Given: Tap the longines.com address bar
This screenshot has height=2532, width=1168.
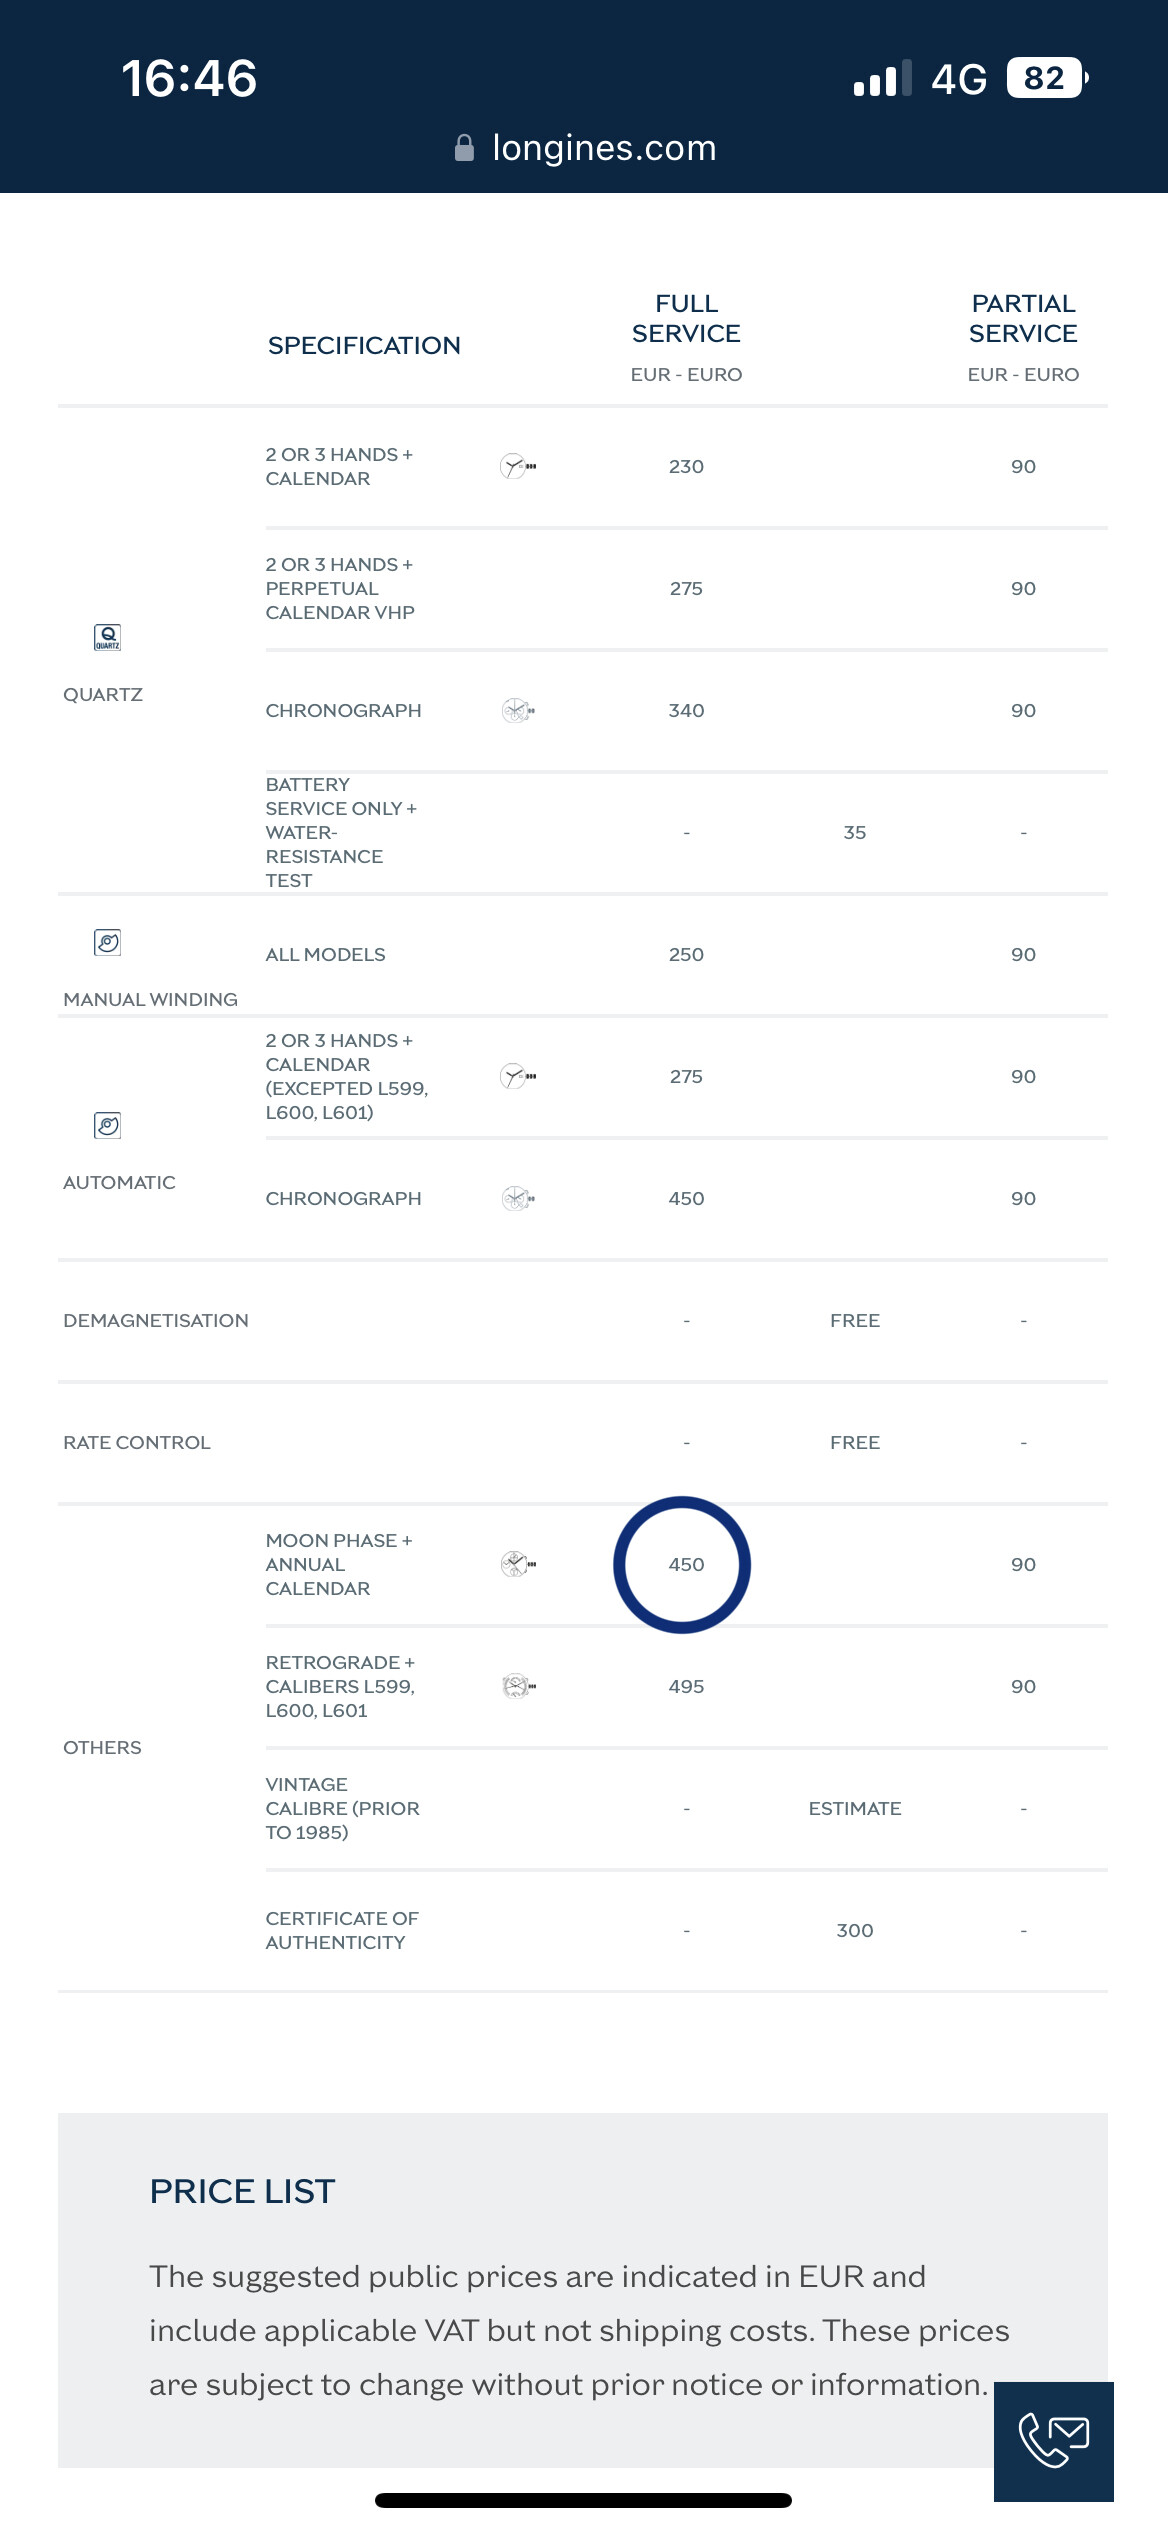Looking at the screenshot, I should [x=603, y=148].
